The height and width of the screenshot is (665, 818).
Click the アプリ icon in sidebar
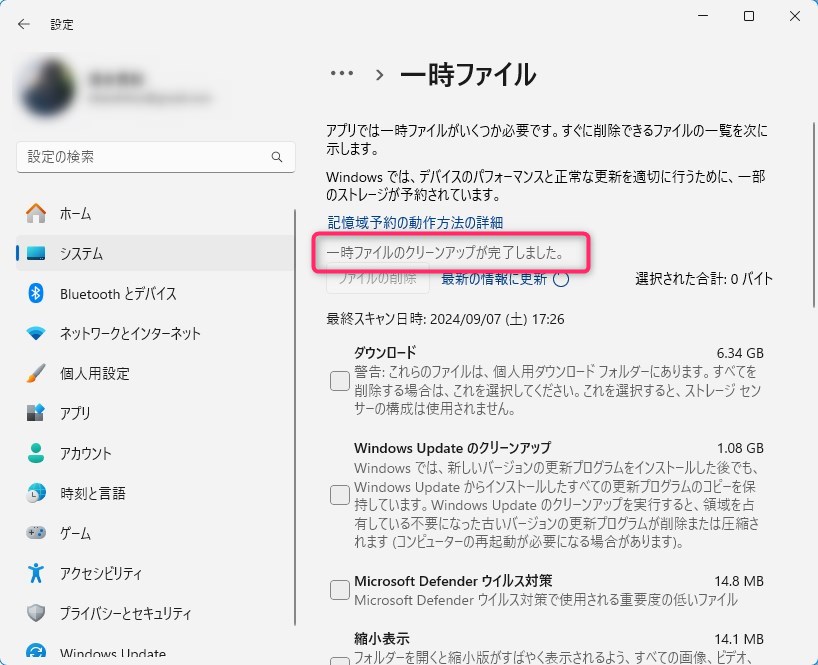(x=36, y=413)
